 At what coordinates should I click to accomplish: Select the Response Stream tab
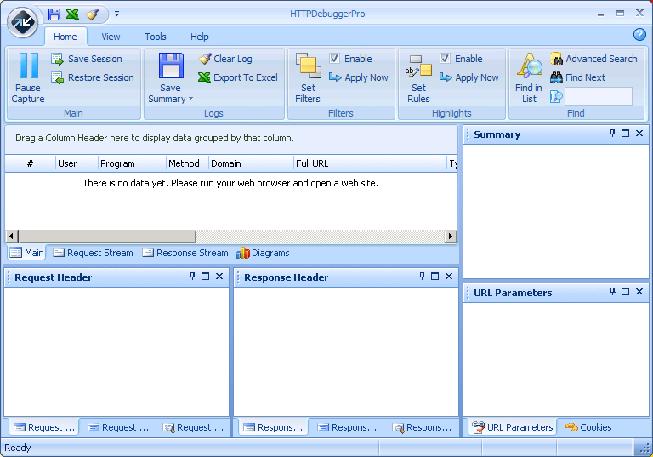(x=185, y=252)
